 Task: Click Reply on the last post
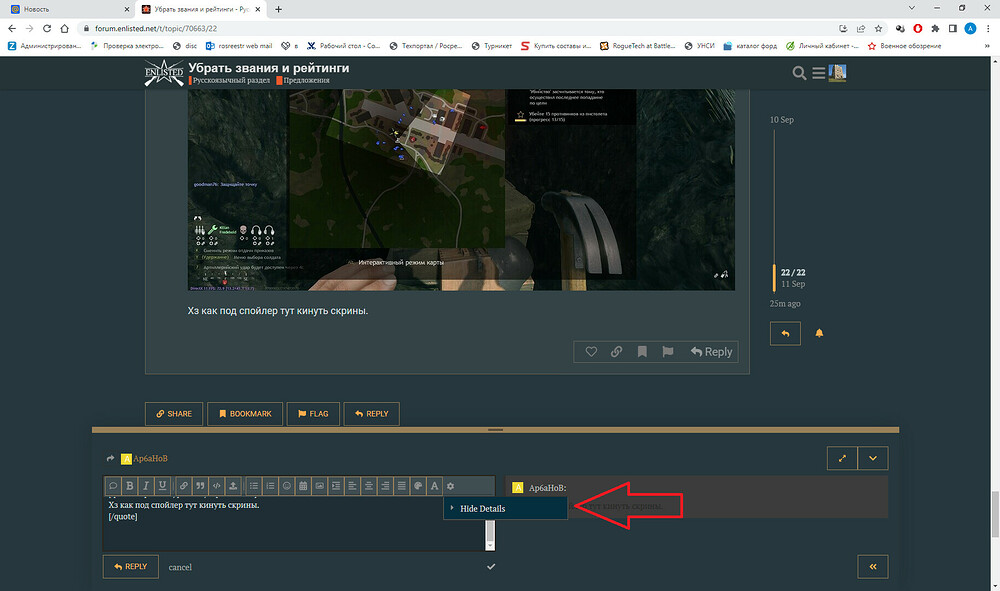[712, 352]
